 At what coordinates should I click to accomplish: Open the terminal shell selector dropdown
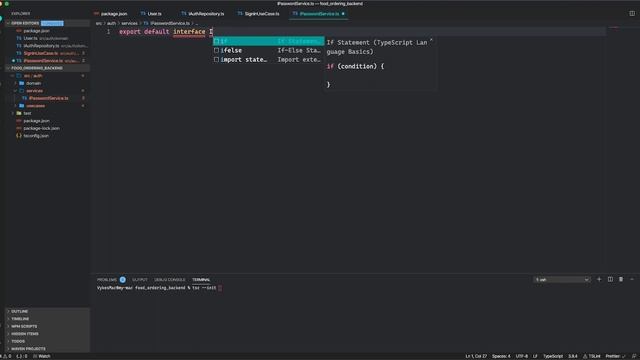562,280
